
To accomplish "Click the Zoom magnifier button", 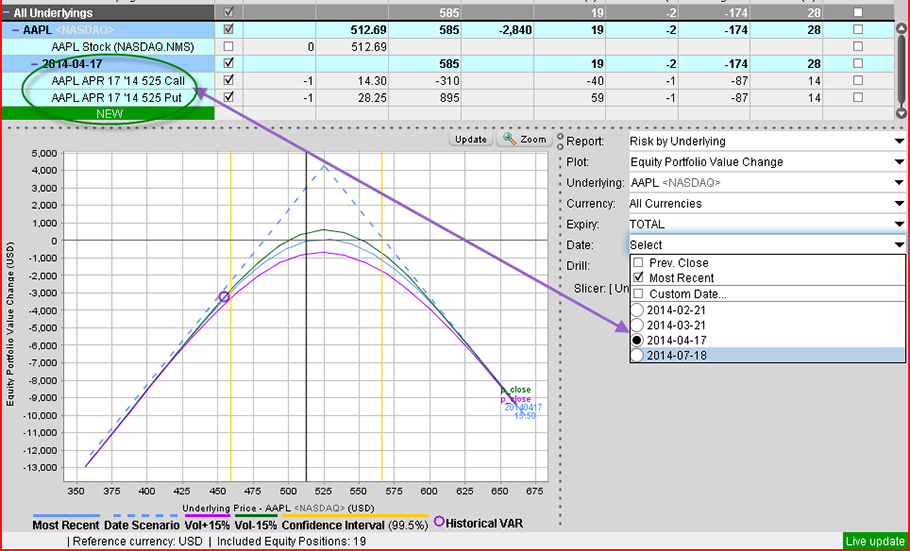I will (x=524, y=139).
